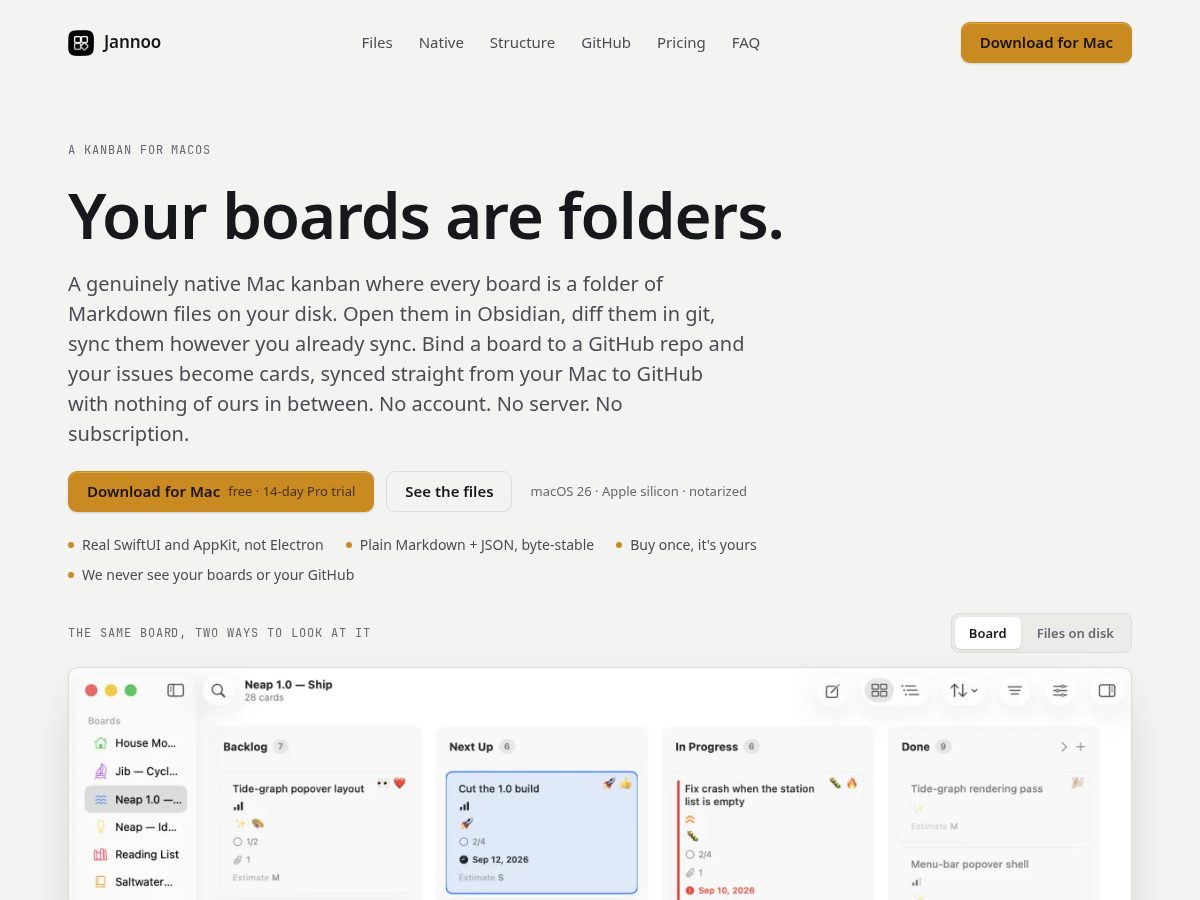
Task: Click the Neap 1.0 — Ship window title
Action: click(288, 685)
